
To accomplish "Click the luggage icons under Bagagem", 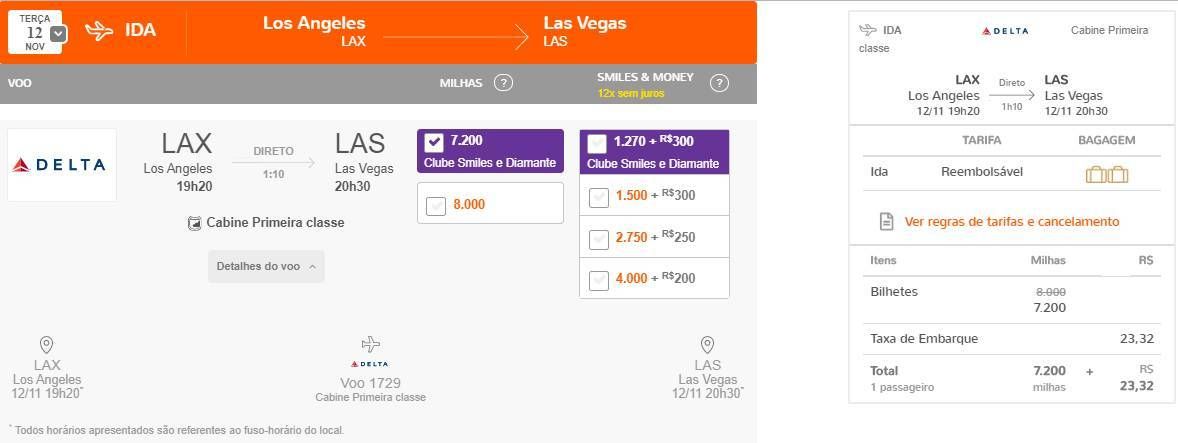I will point(1107,174).
